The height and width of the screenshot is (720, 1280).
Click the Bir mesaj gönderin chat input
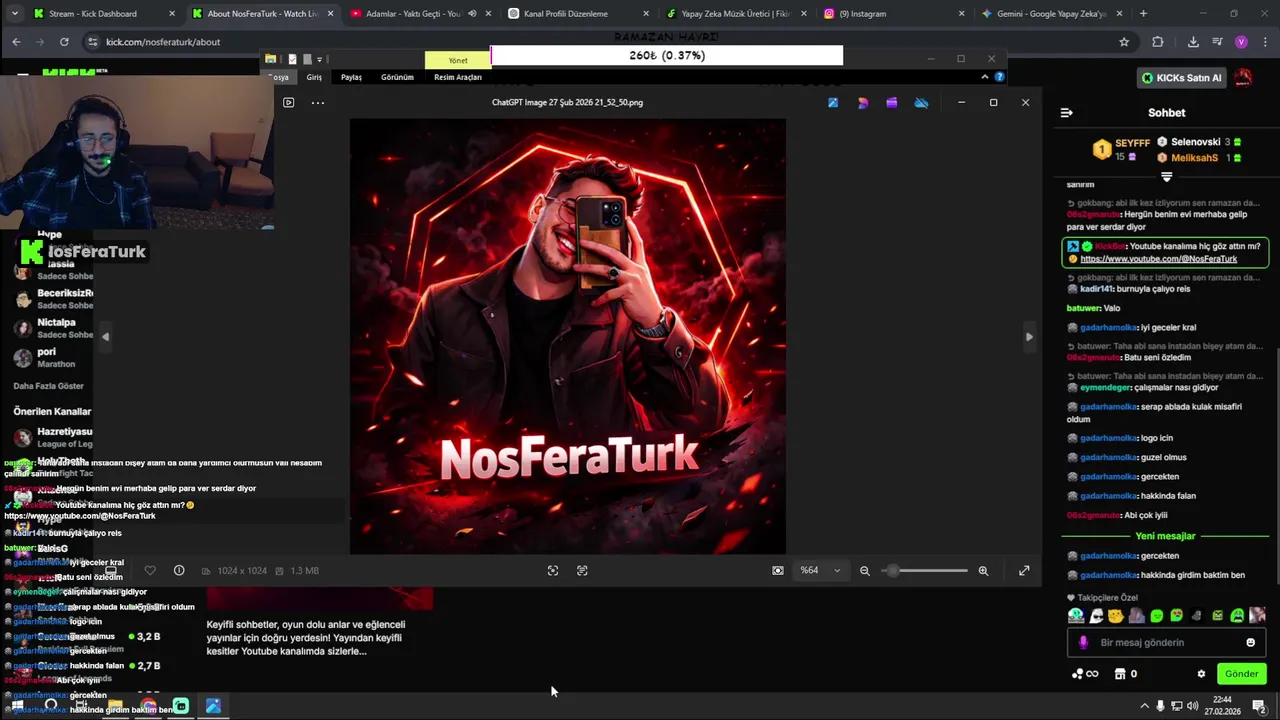pos(1165,643)
